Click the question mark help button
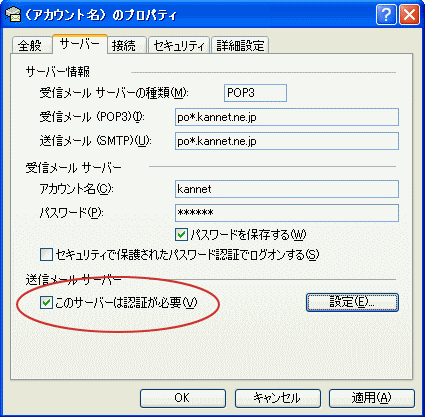This screenshot has height=417, width=425. [x=386, y=15]
